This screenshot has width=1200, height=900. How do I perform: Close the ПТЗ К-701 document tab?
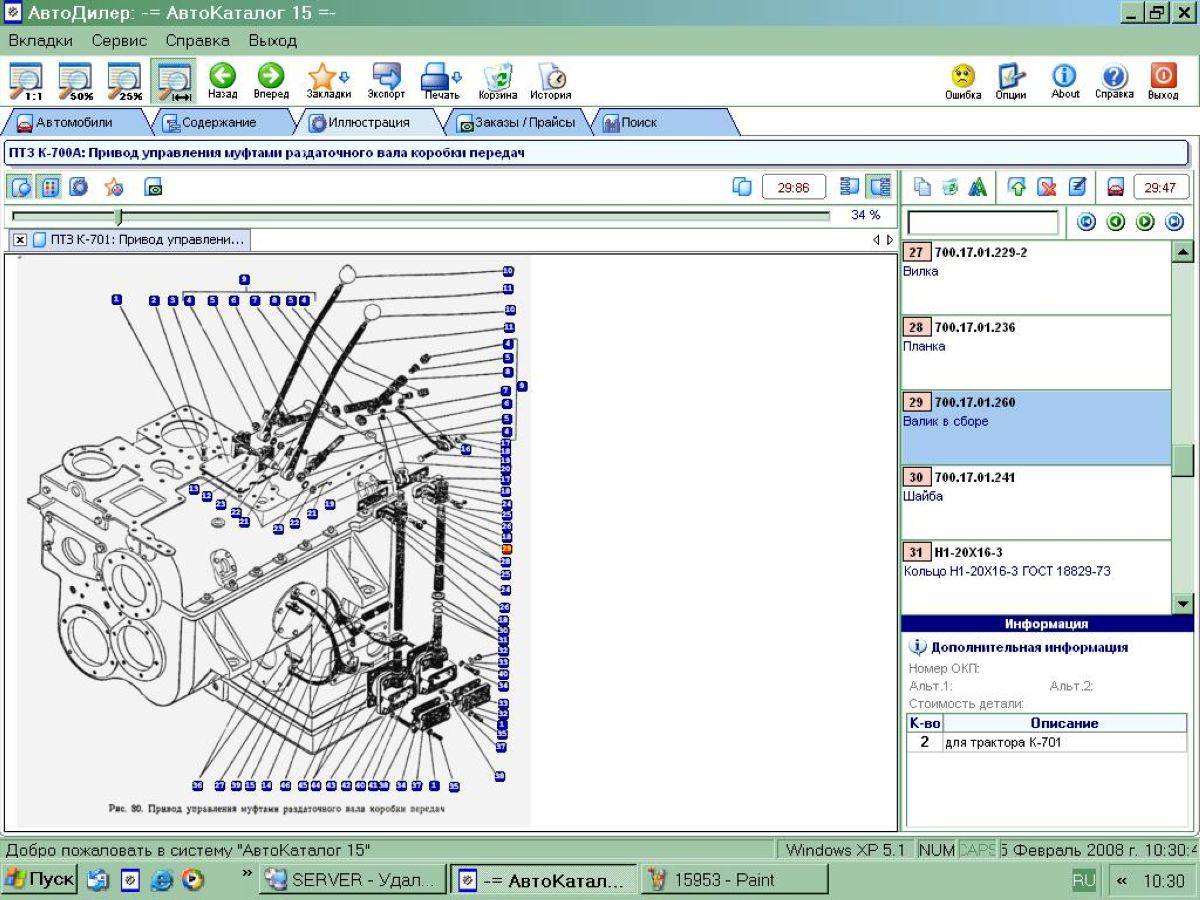coord(20,240)
